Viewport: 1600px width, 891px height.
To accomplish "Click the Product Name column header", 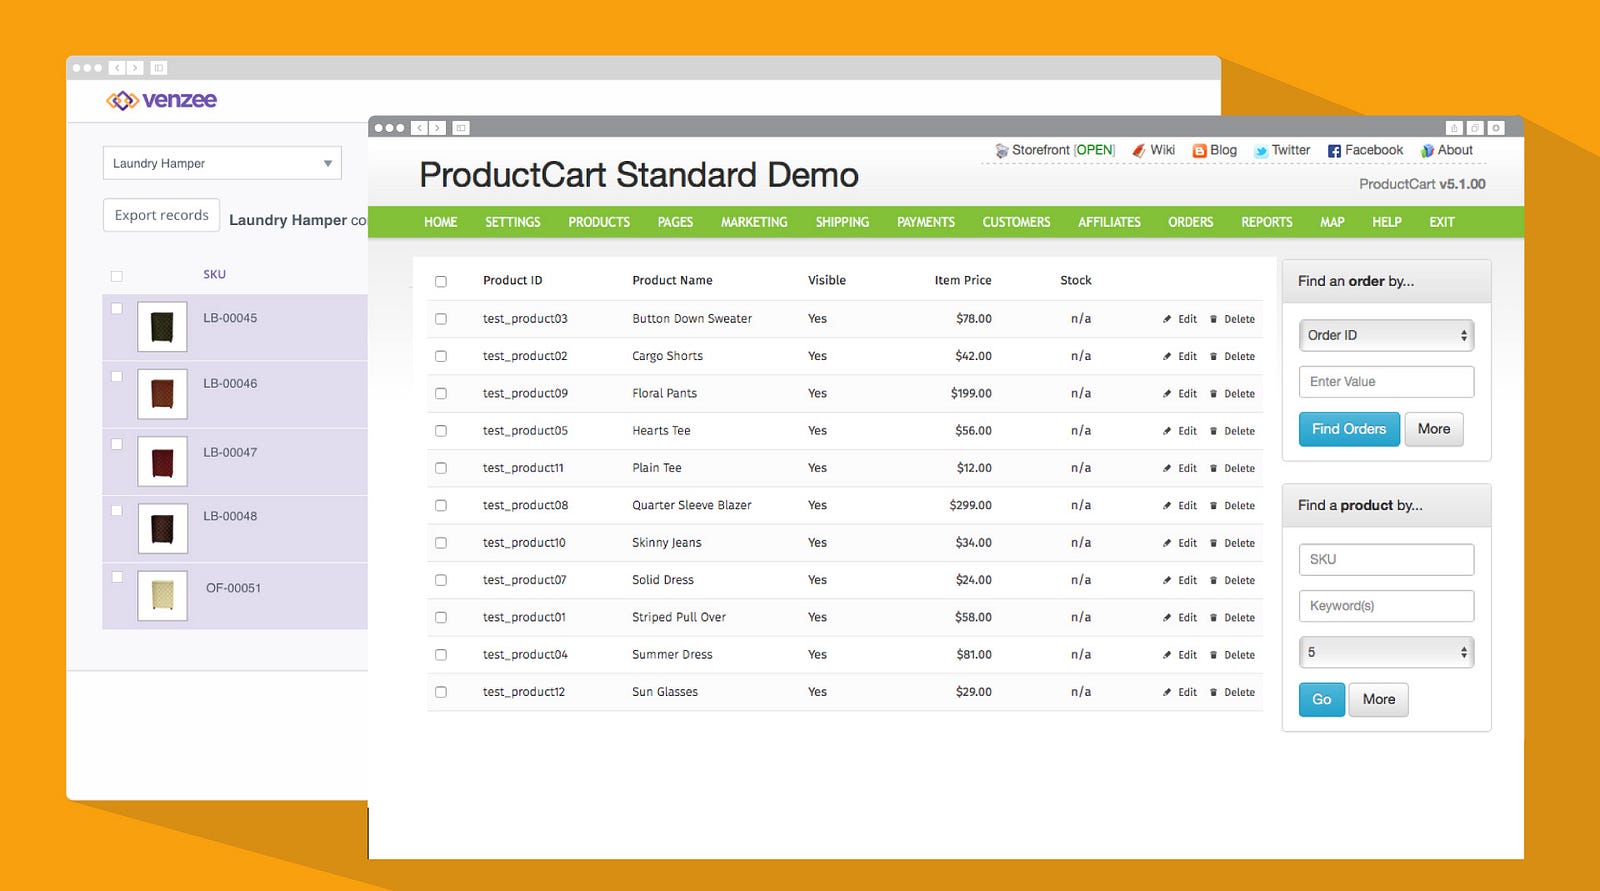I will click(x=672, y=281).
